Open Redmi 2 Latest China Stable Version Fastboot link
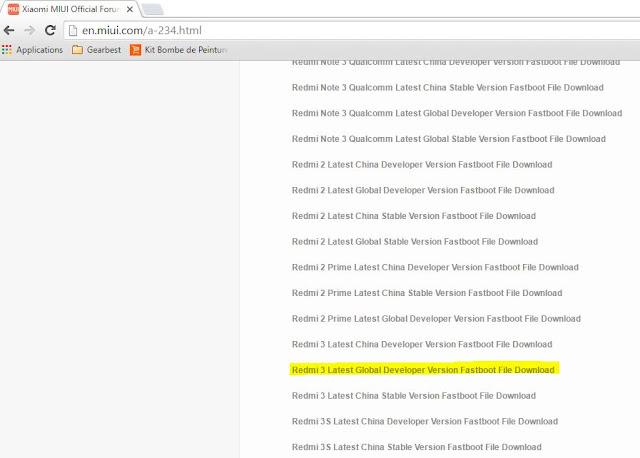This screenshot has width=640, height=458. (x=414, y=216)
